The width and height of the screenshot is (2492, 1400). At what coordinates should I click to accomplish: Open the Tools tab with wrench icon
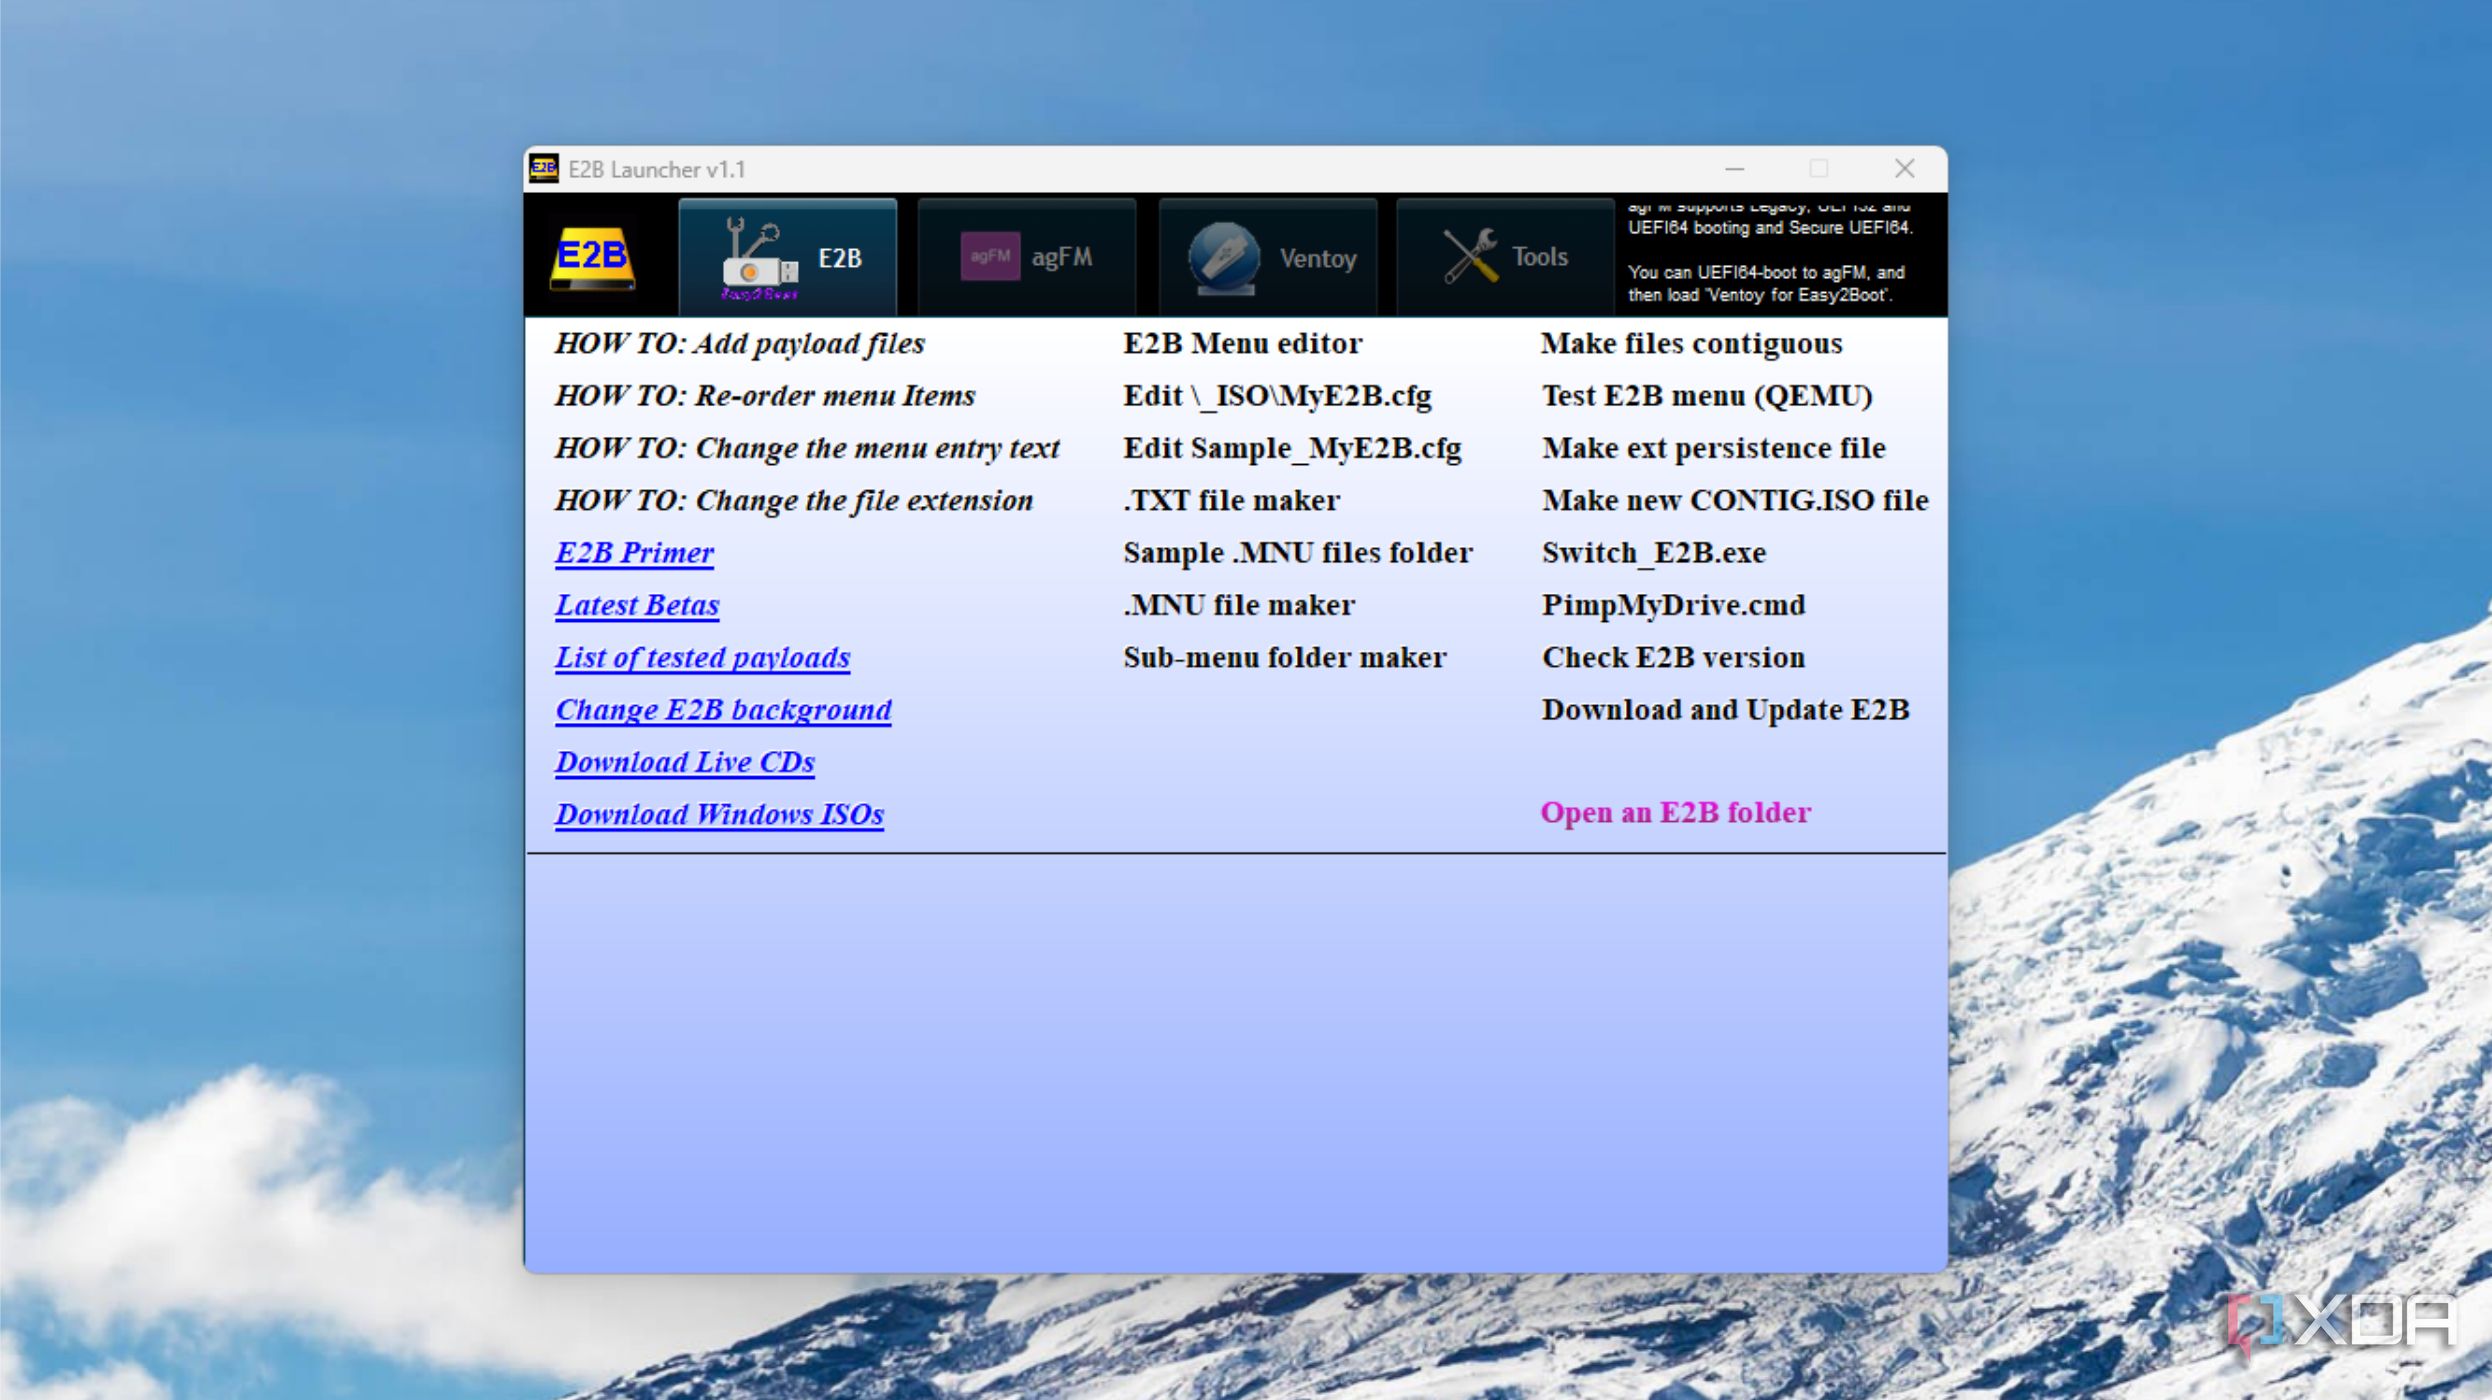click(x=1505, y=257)
